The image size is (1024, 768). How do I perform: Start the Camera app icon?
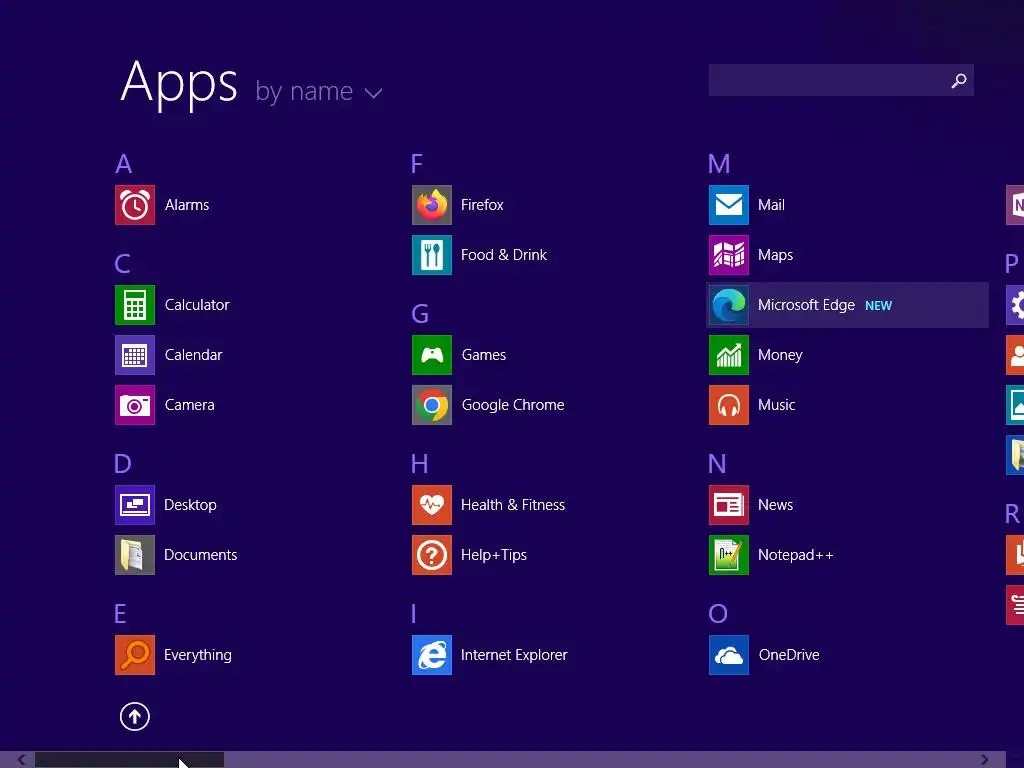tap(135, 405)
